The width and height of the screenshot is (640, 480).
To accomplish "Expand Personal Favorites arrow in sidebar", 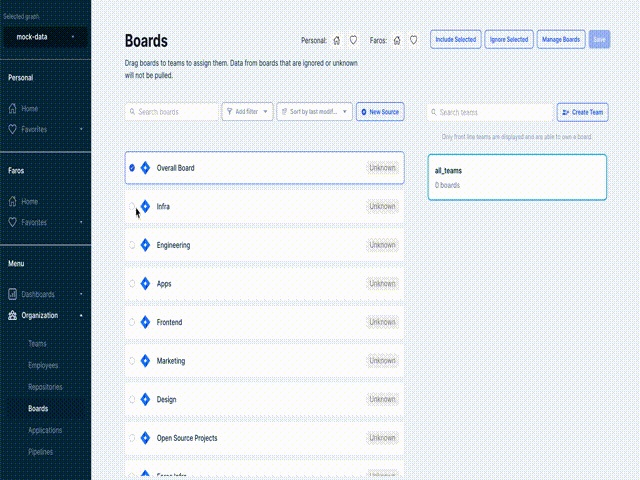I will [x=81, y=129].
